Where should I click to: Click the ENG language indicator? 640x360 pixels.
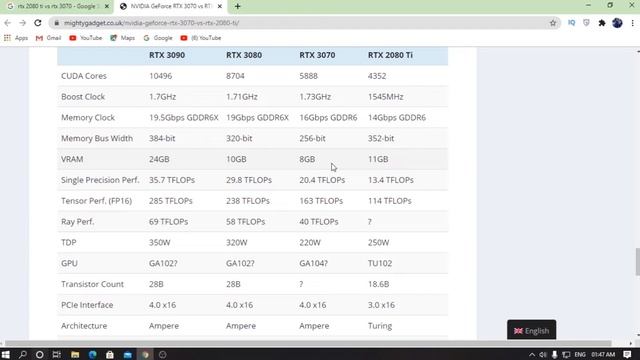(x=580, y=355)
